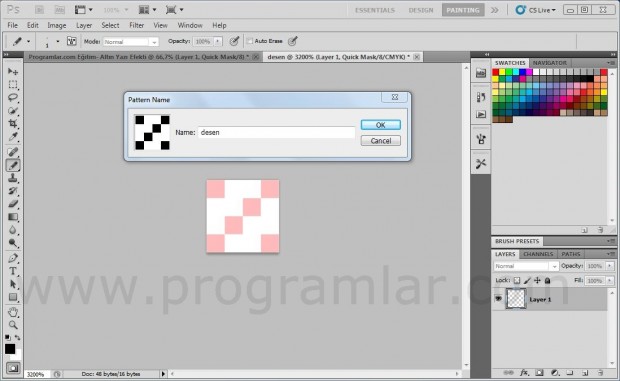Image resolution: width=620 pixels, height=381 pixels.
Task: Open the File menu
Action: click(x=13, y=25)
